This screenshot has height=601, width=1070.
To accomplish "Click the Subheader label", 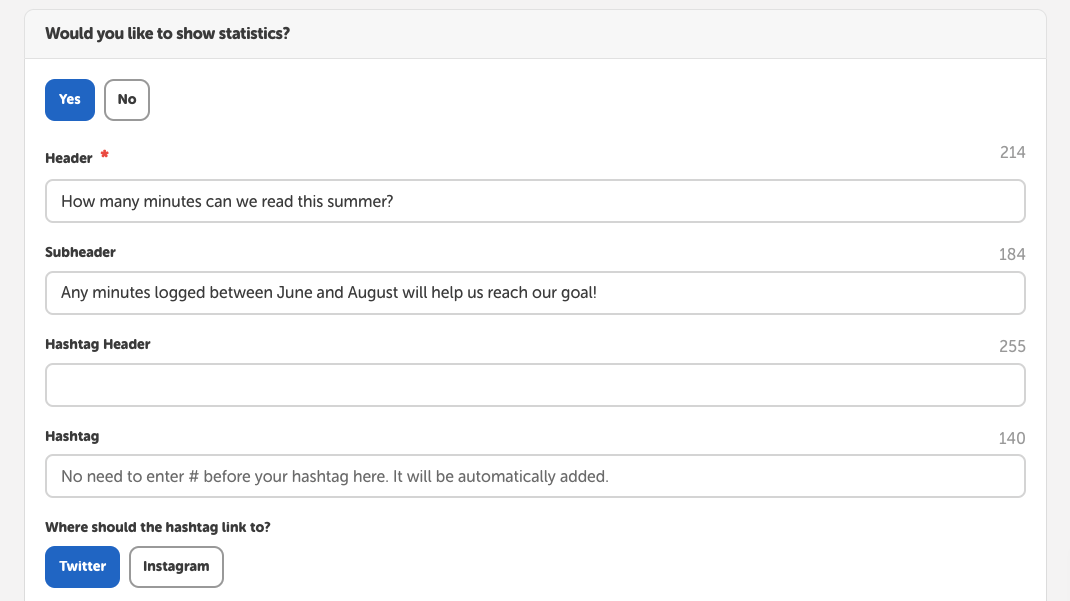I will pos(80,252).
